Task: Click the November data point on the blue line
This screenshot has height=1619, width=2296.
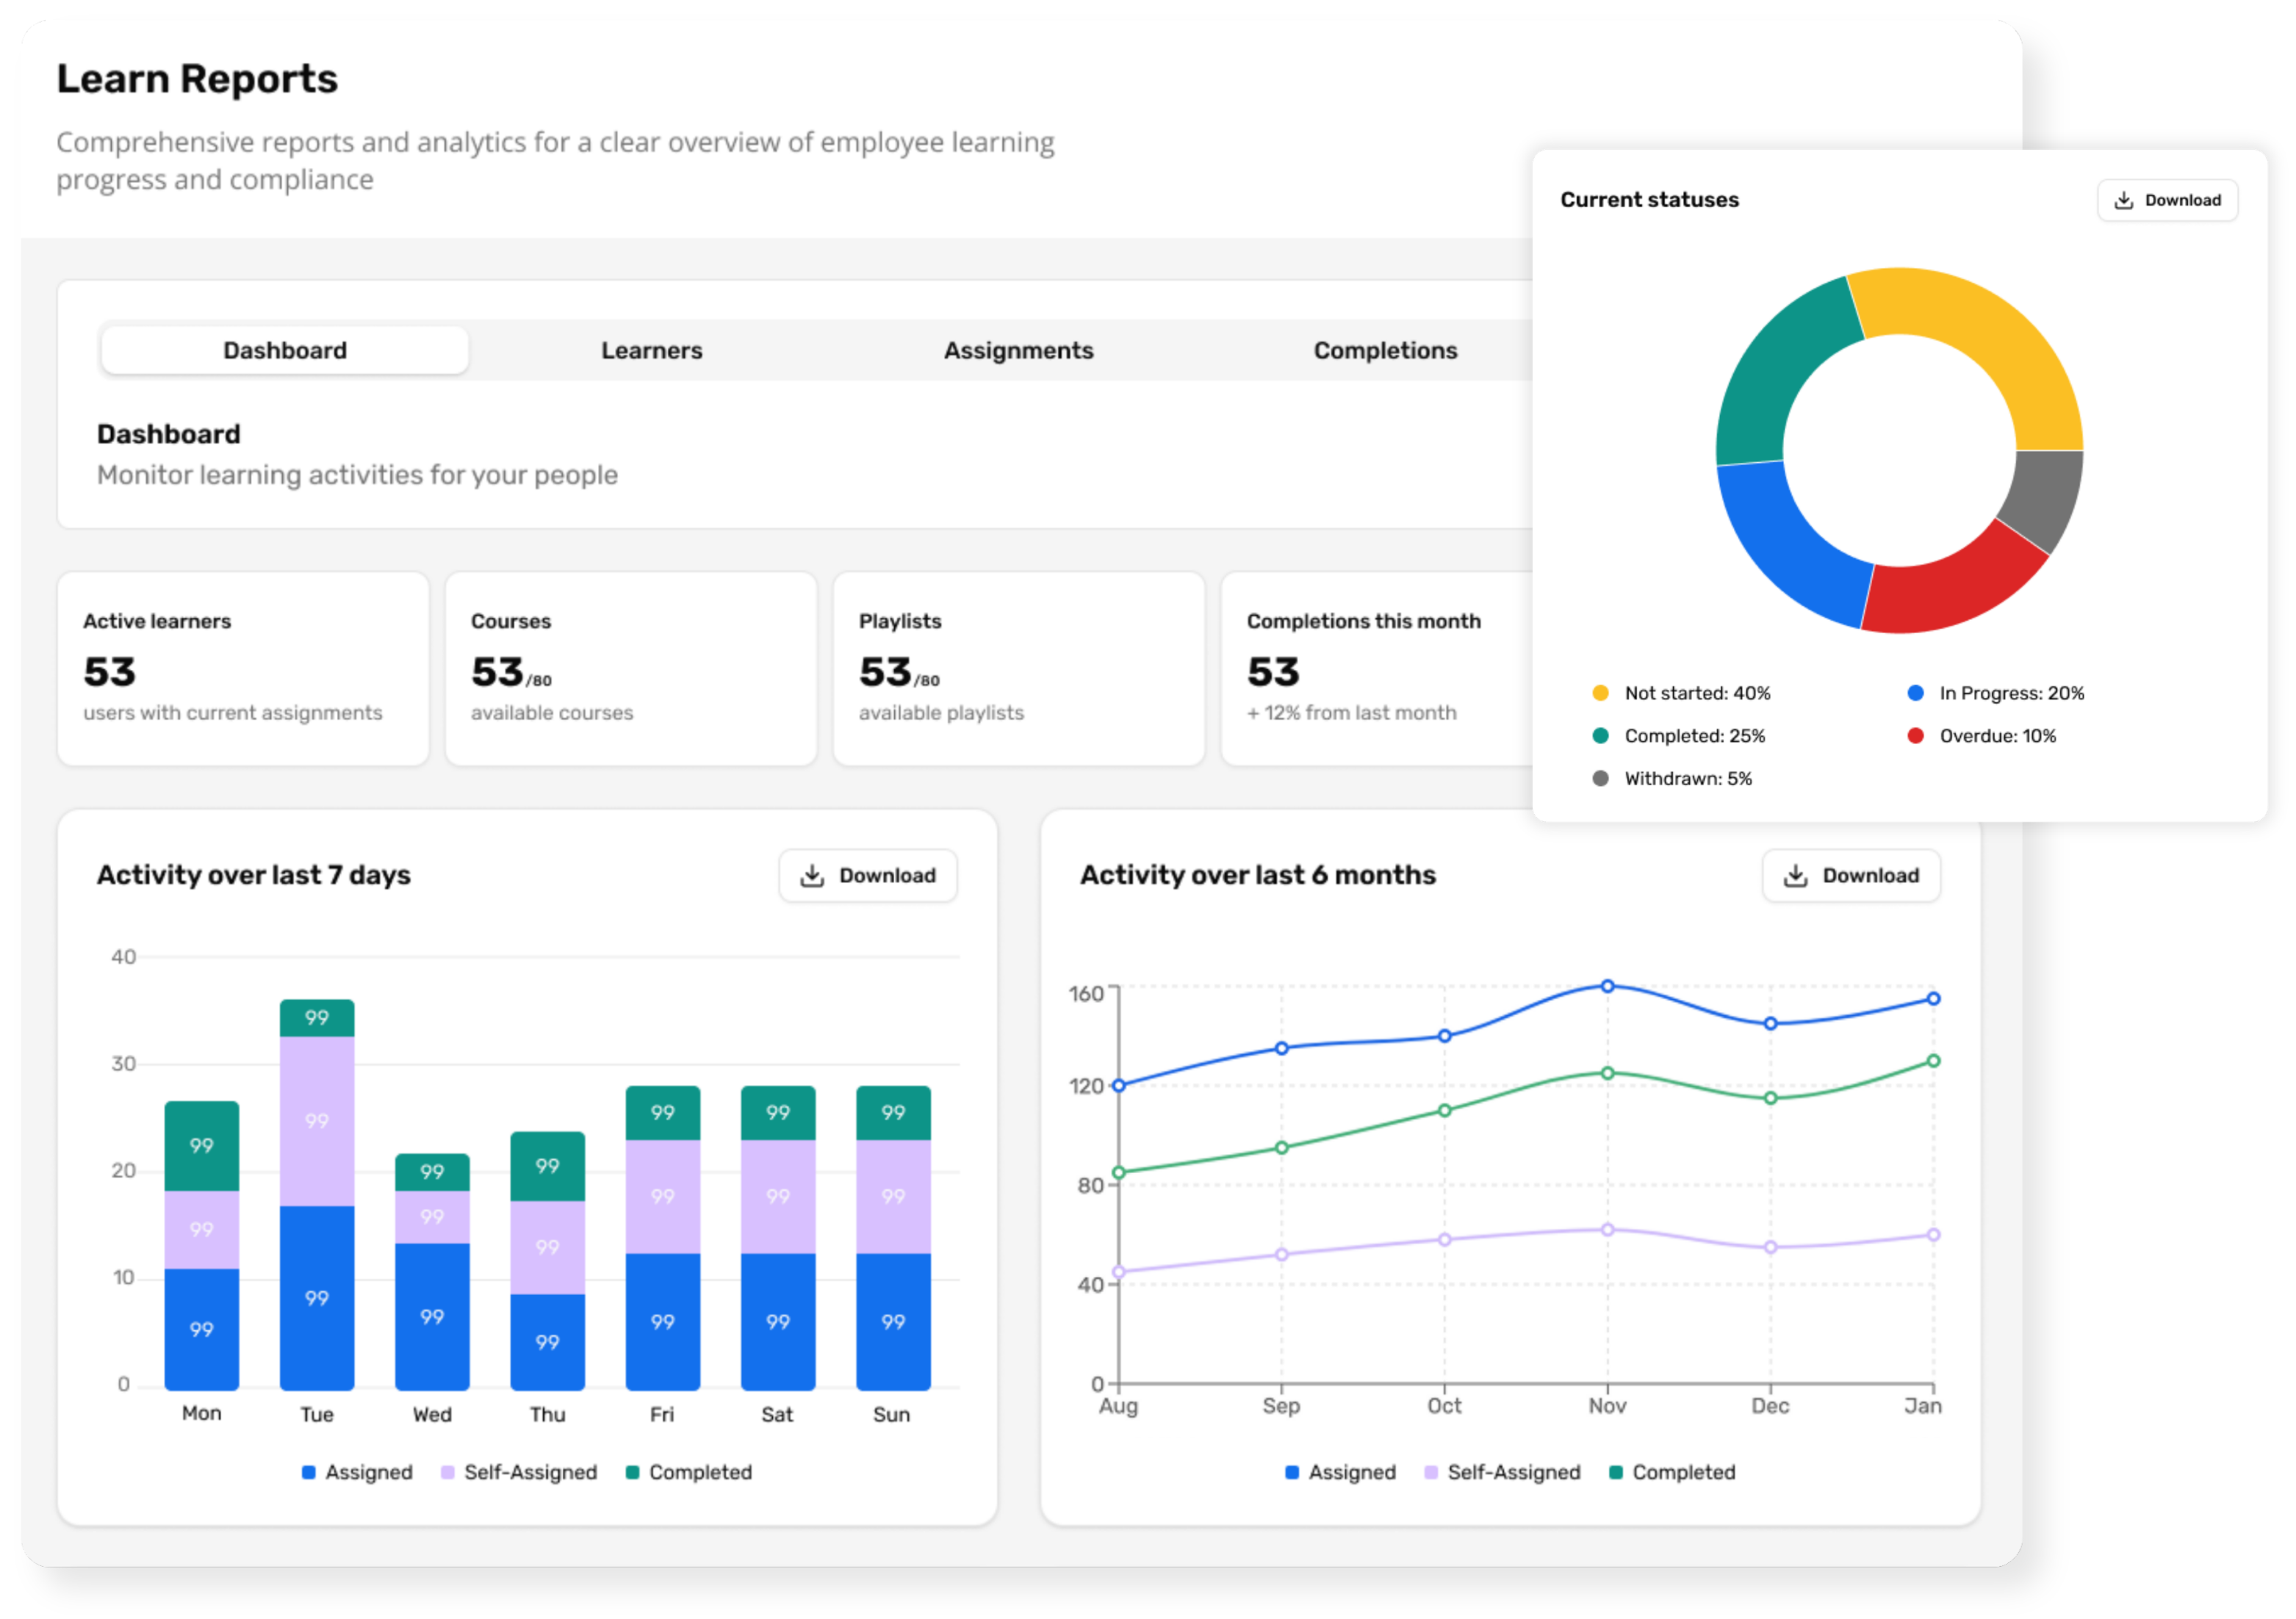Action: pyautogui.click(x=1608, y=984)
